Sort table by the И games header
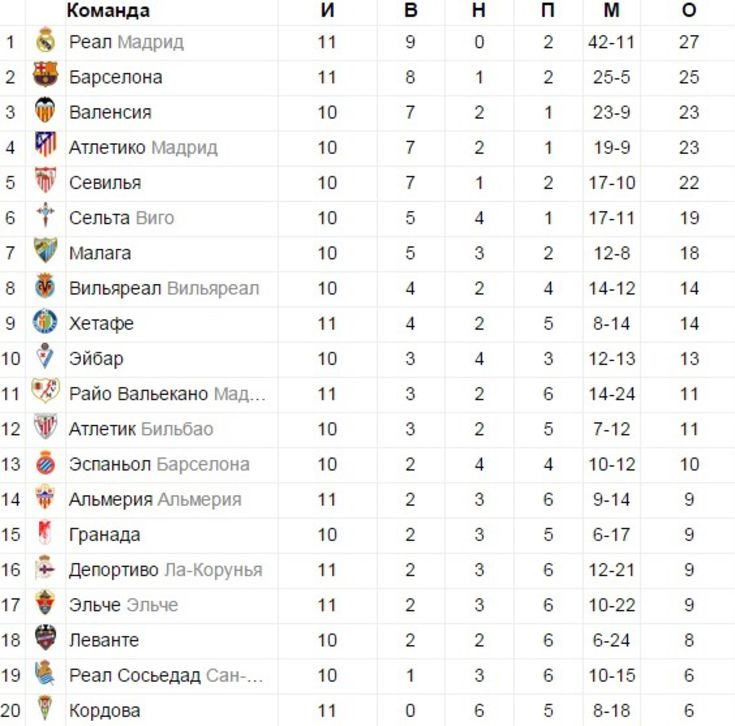Screen dimensions: 735x726 click(x=328, y=10)
